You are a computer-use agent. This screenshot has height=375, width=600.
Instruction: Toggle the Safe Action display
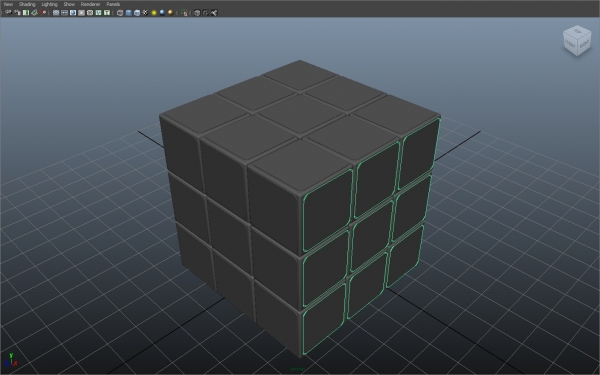pyautogui.click(x=98, y=13)
